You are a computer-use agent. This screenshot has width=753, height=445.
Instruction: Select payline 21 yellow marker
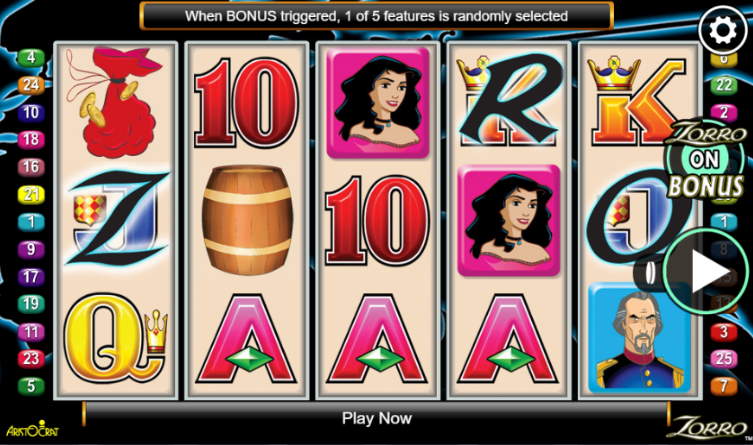[31, 194]
